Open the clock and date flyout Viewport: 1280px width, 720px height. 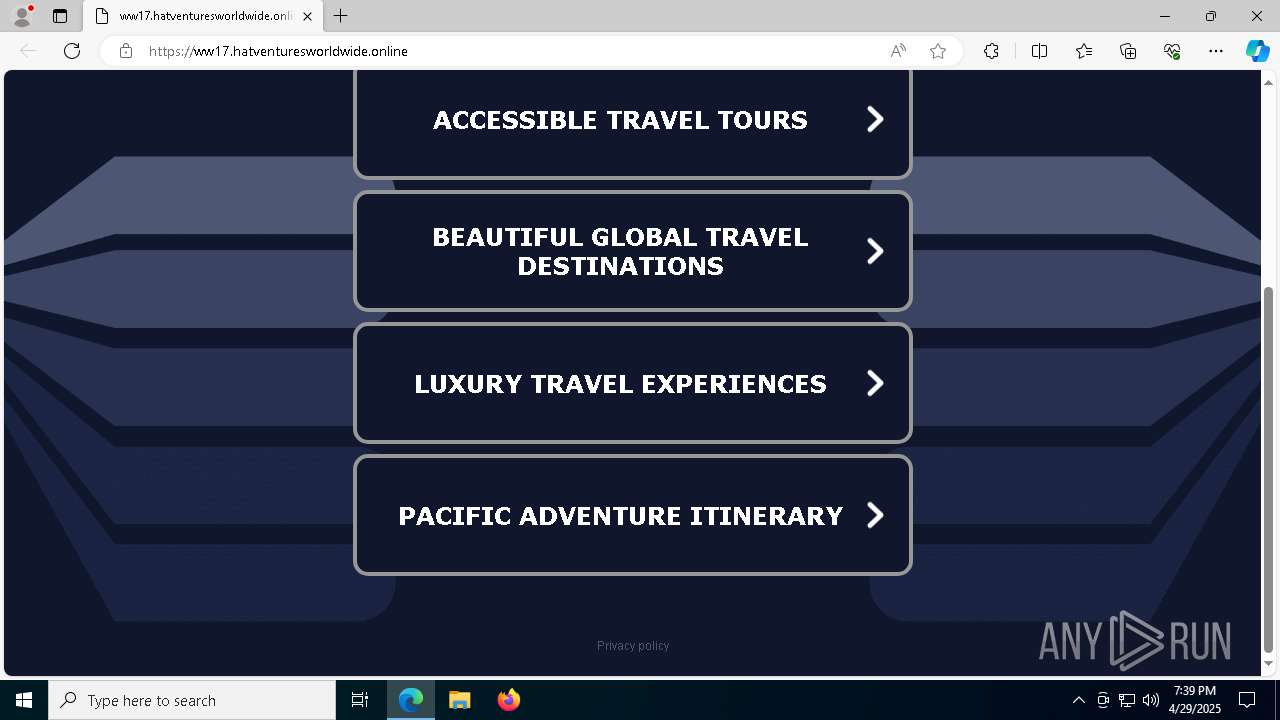(x=1195, y=700)
